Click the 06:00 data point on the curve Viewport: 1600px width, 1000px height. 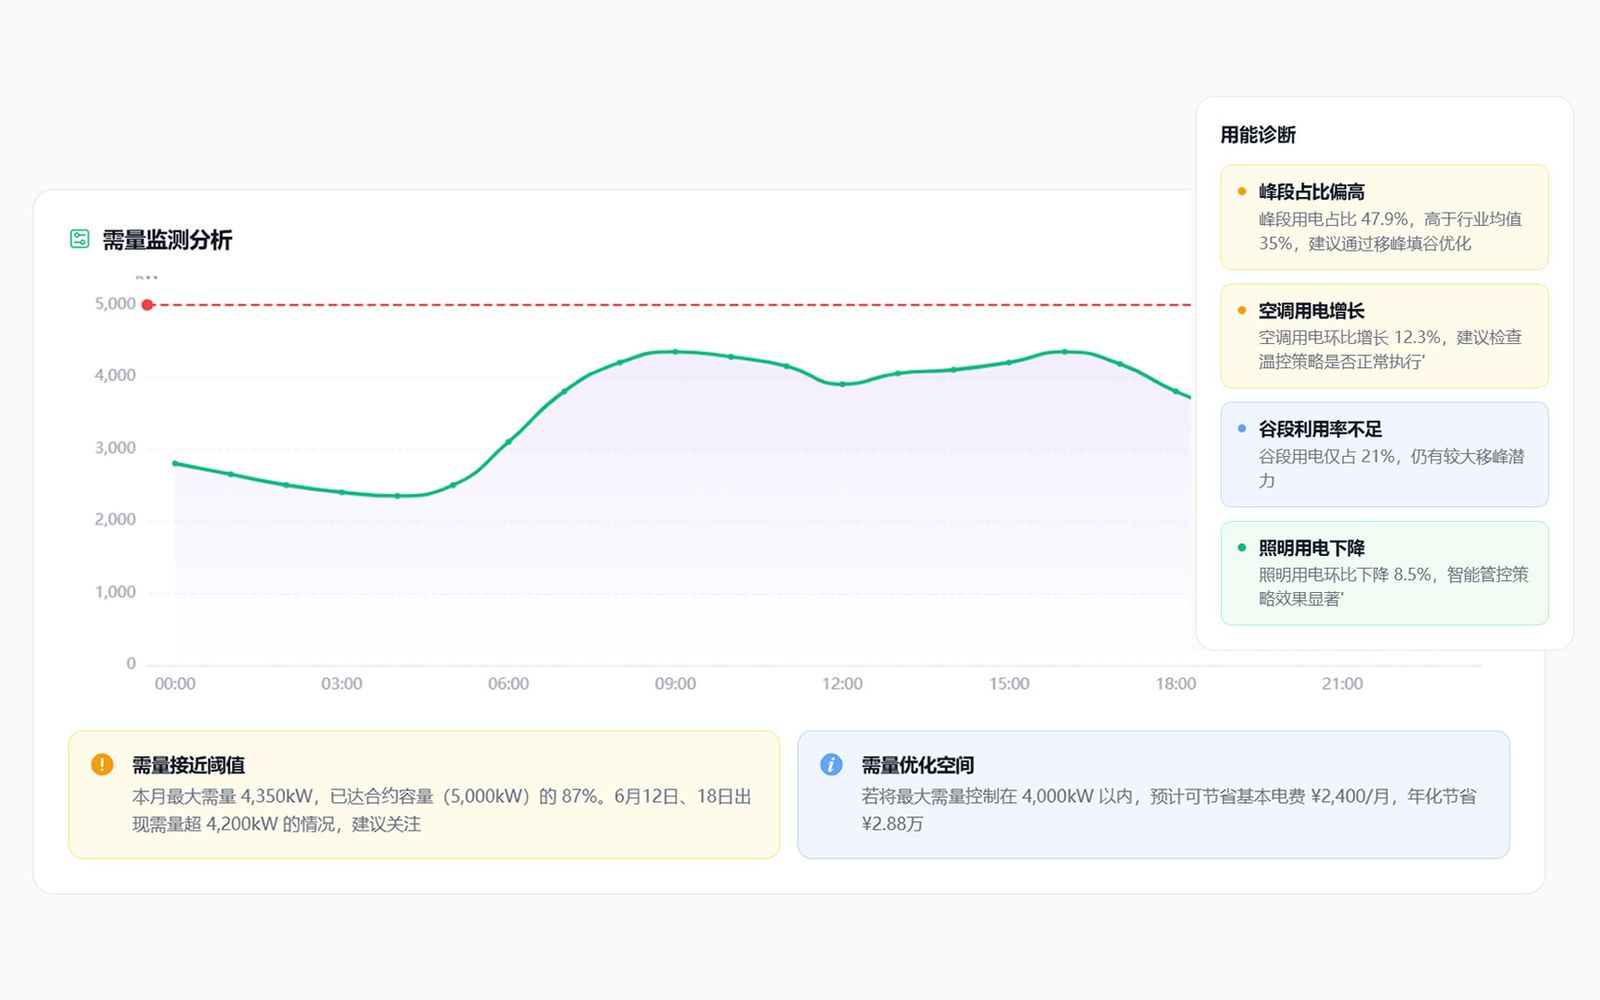[508, 441]
